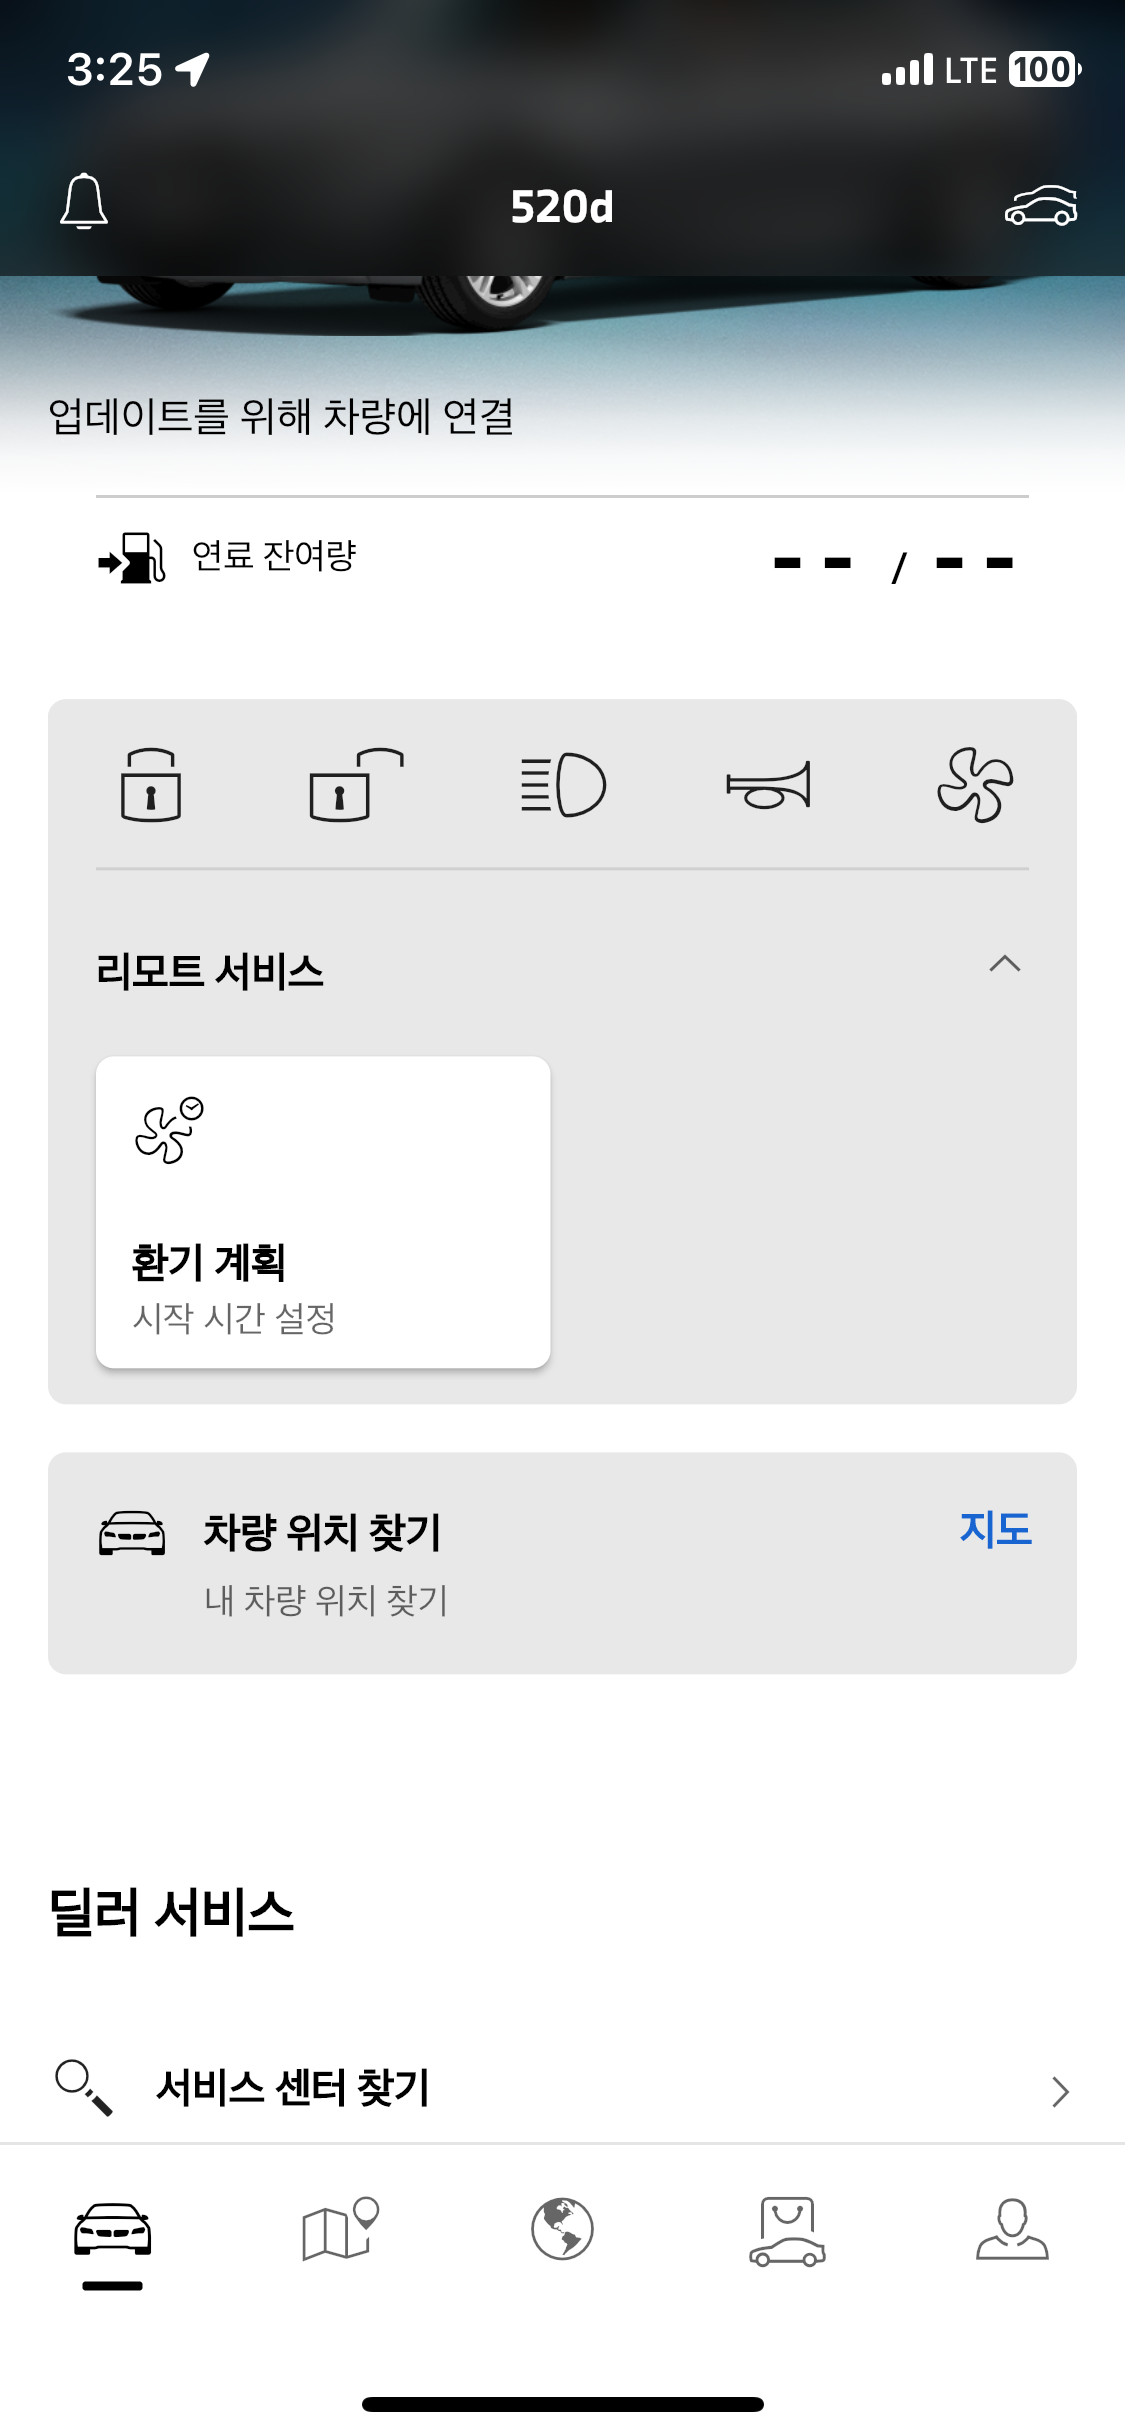
Task: Collapse the 리모트 서비스 section
Action: click(x=1004, y=964)
